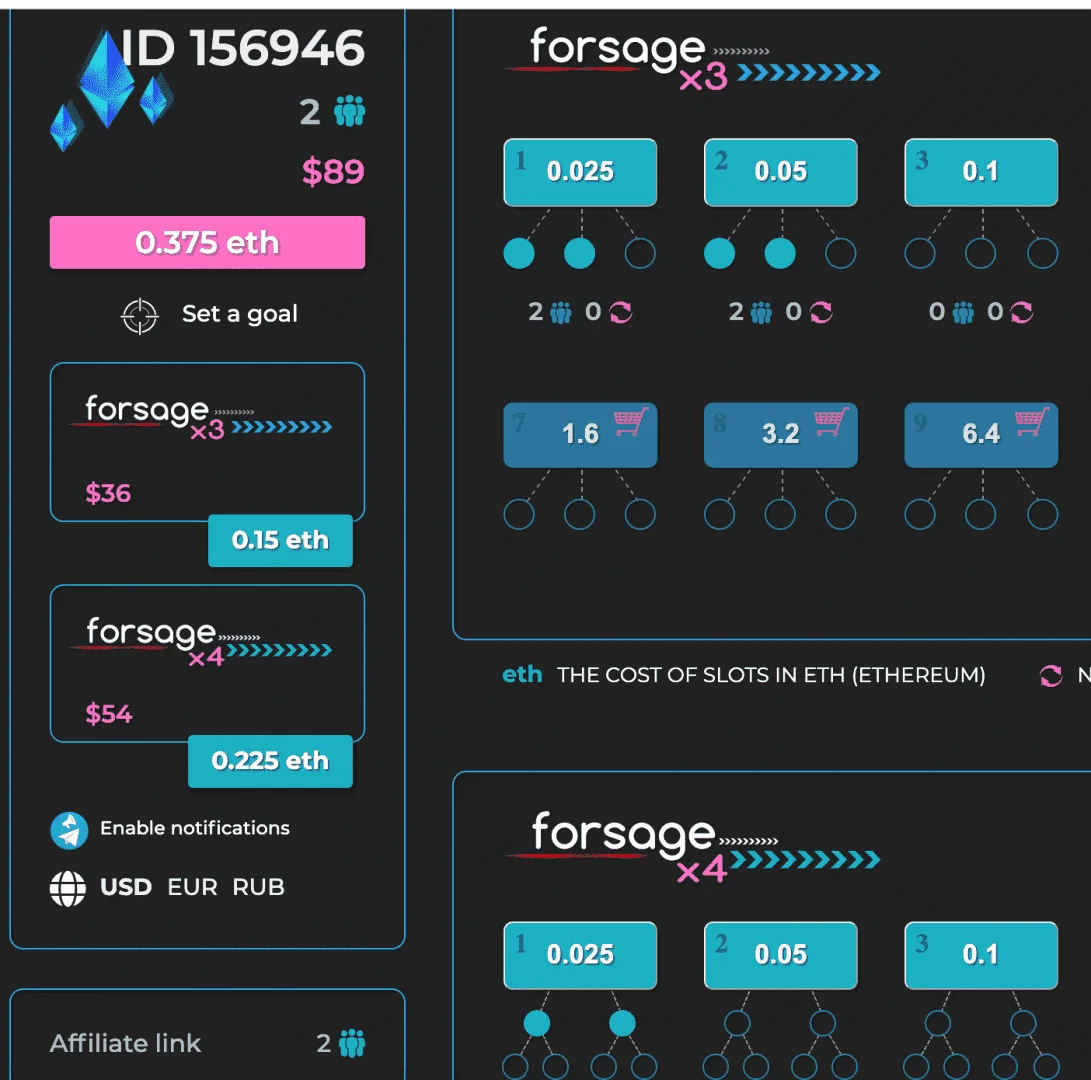The image size is (1091, 1080).
Task: Click partners icon under x3 0.05 slot
Action: pos(761,312)
